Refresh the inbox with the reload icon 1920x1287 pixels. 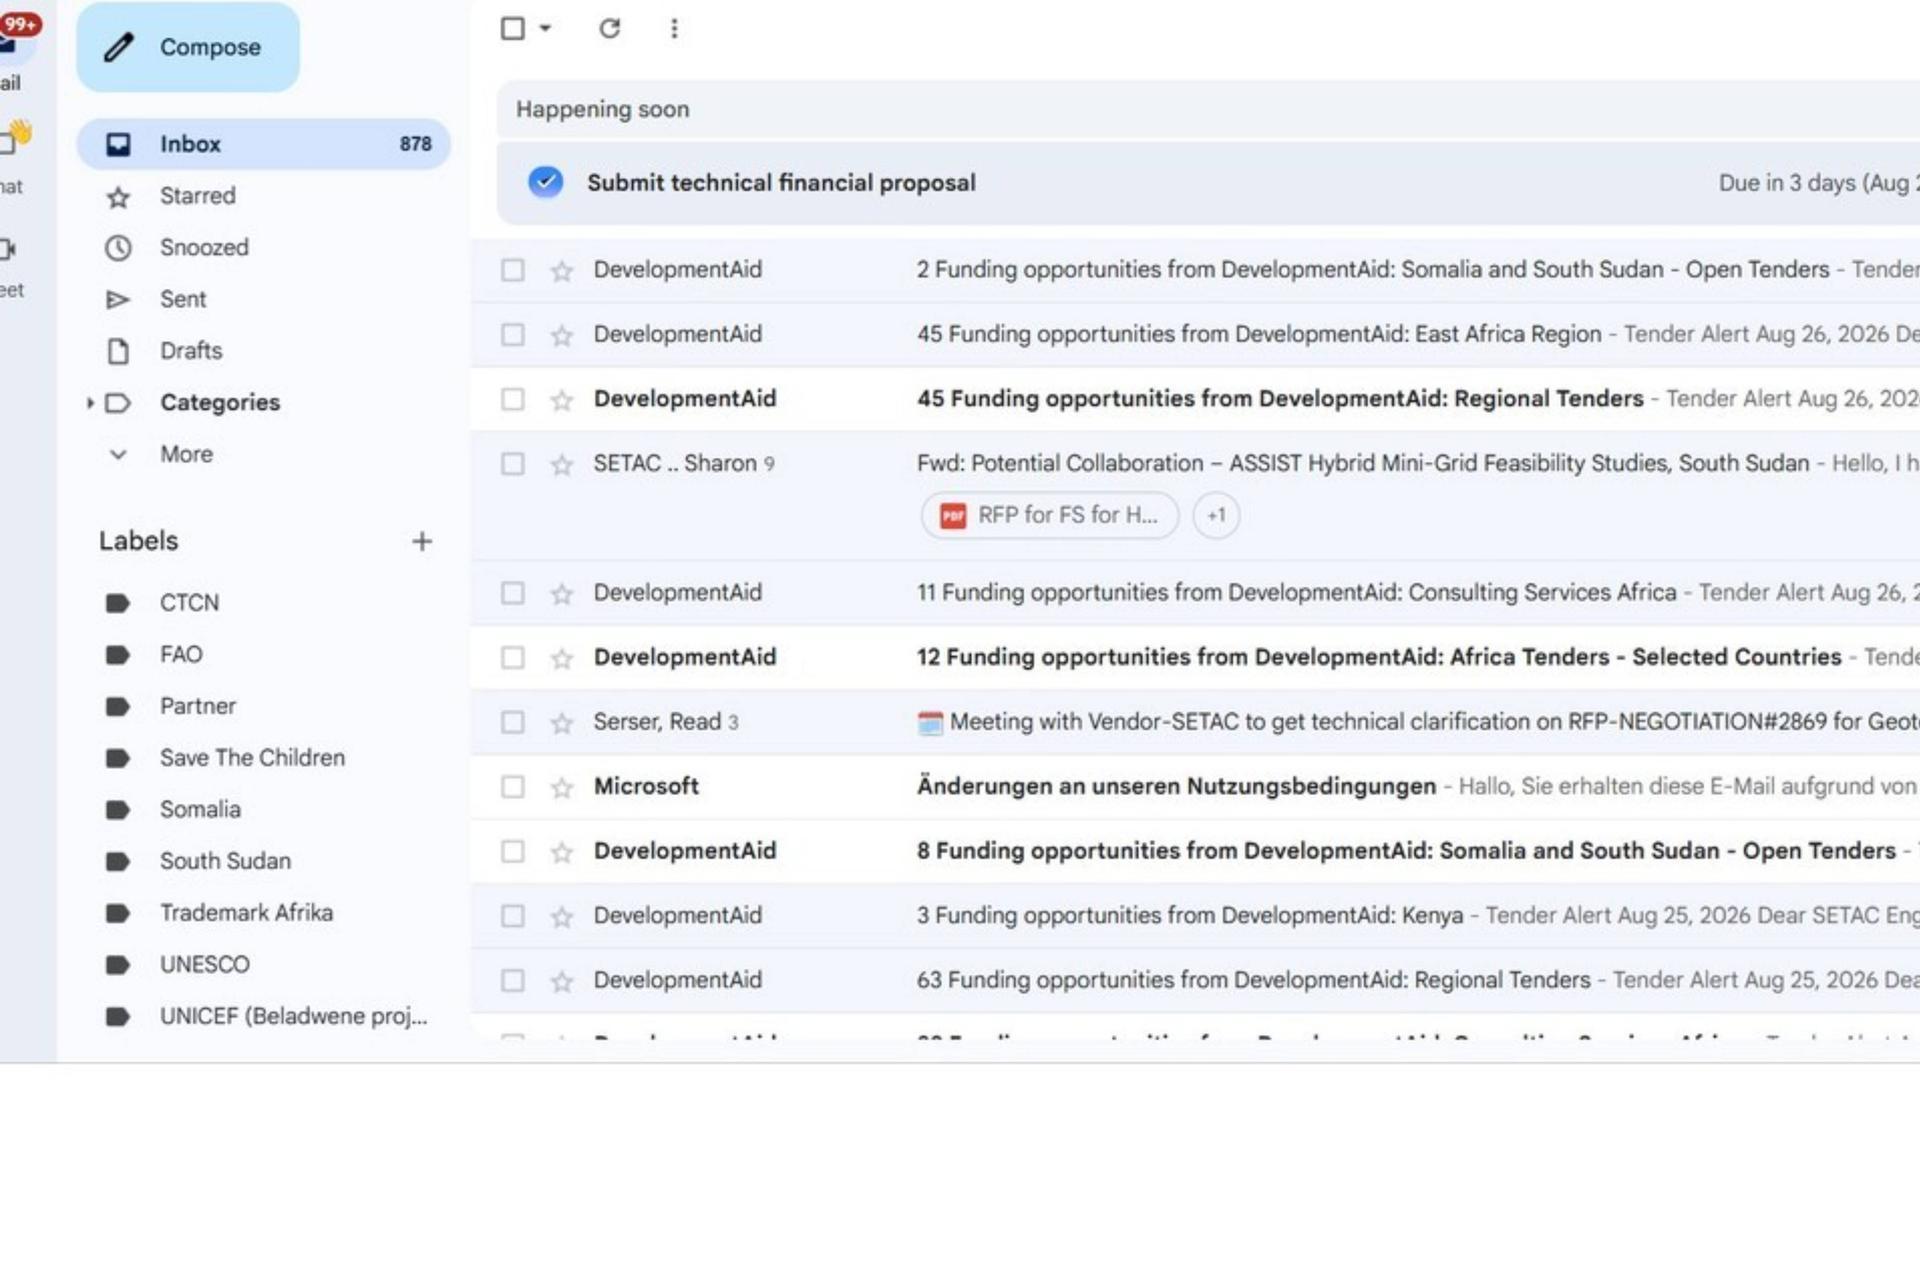610,28
